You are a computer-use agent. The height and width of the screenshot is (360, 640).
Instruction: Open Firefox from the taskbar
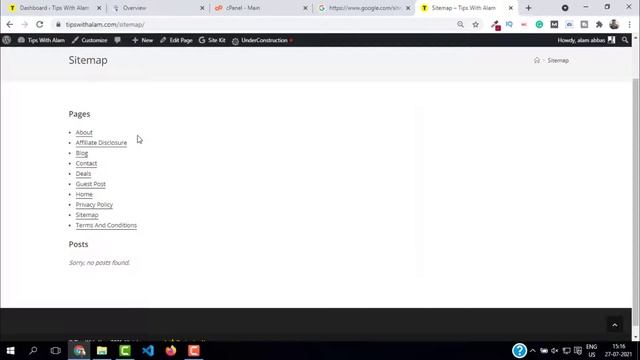pos(171,351)
